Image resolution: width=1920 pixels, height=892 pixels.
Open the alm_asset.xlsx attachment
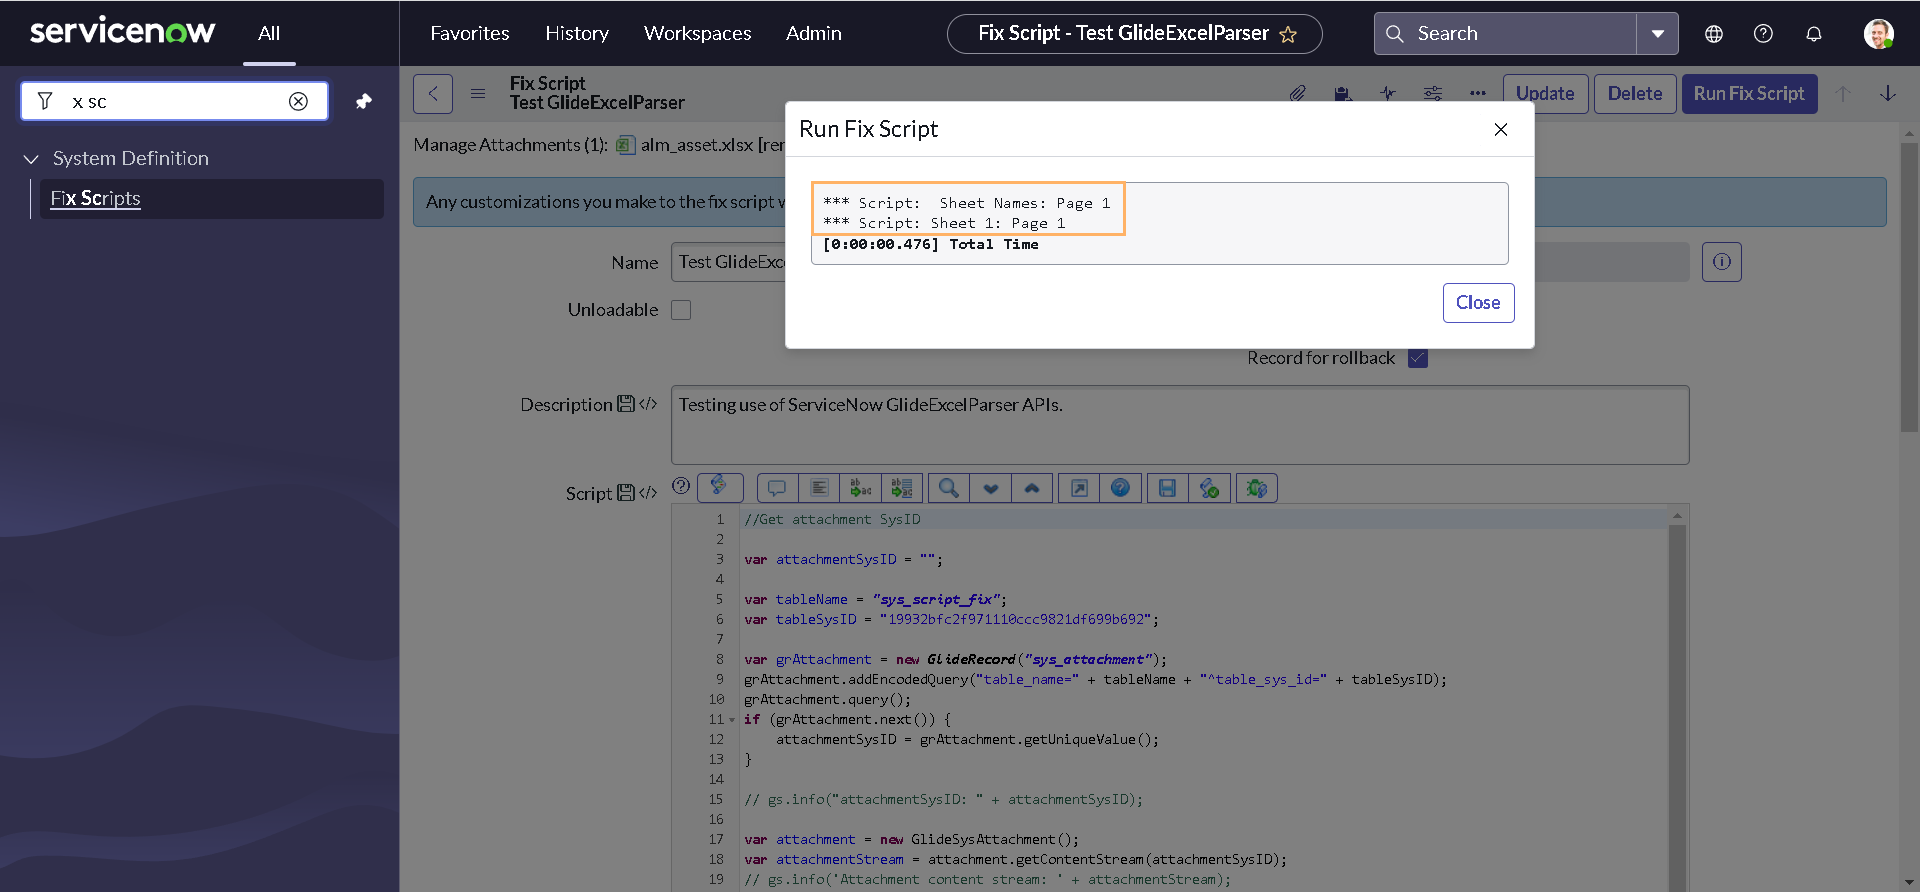point(697,145)
